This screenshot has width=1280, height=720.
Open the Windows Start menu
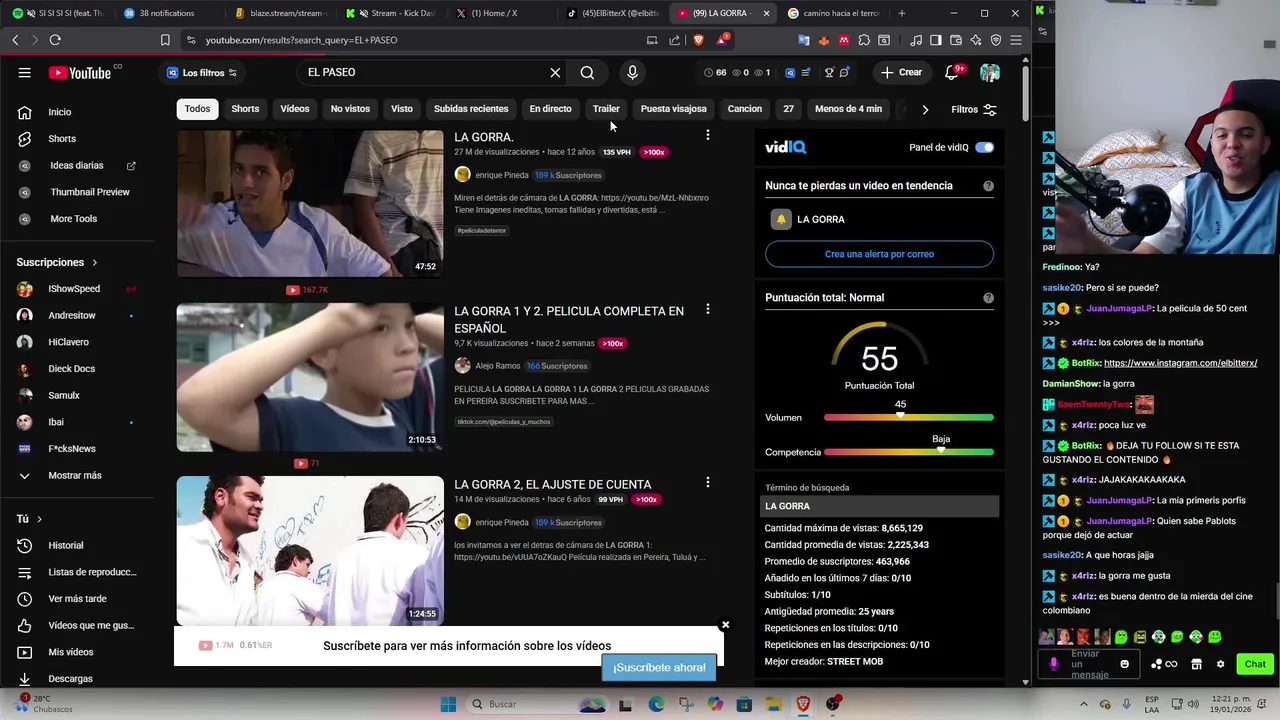(x=448, y=704)
